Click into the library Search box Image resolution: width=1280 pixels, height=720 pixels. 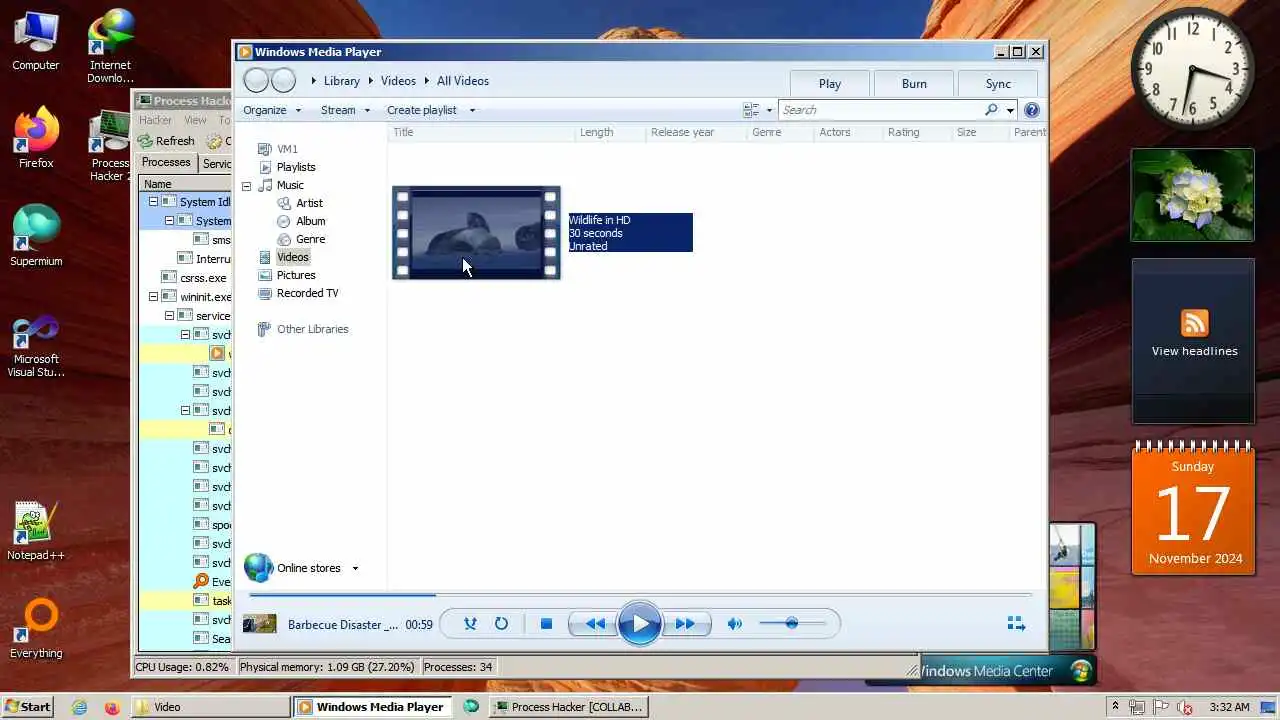coord(880,110)
